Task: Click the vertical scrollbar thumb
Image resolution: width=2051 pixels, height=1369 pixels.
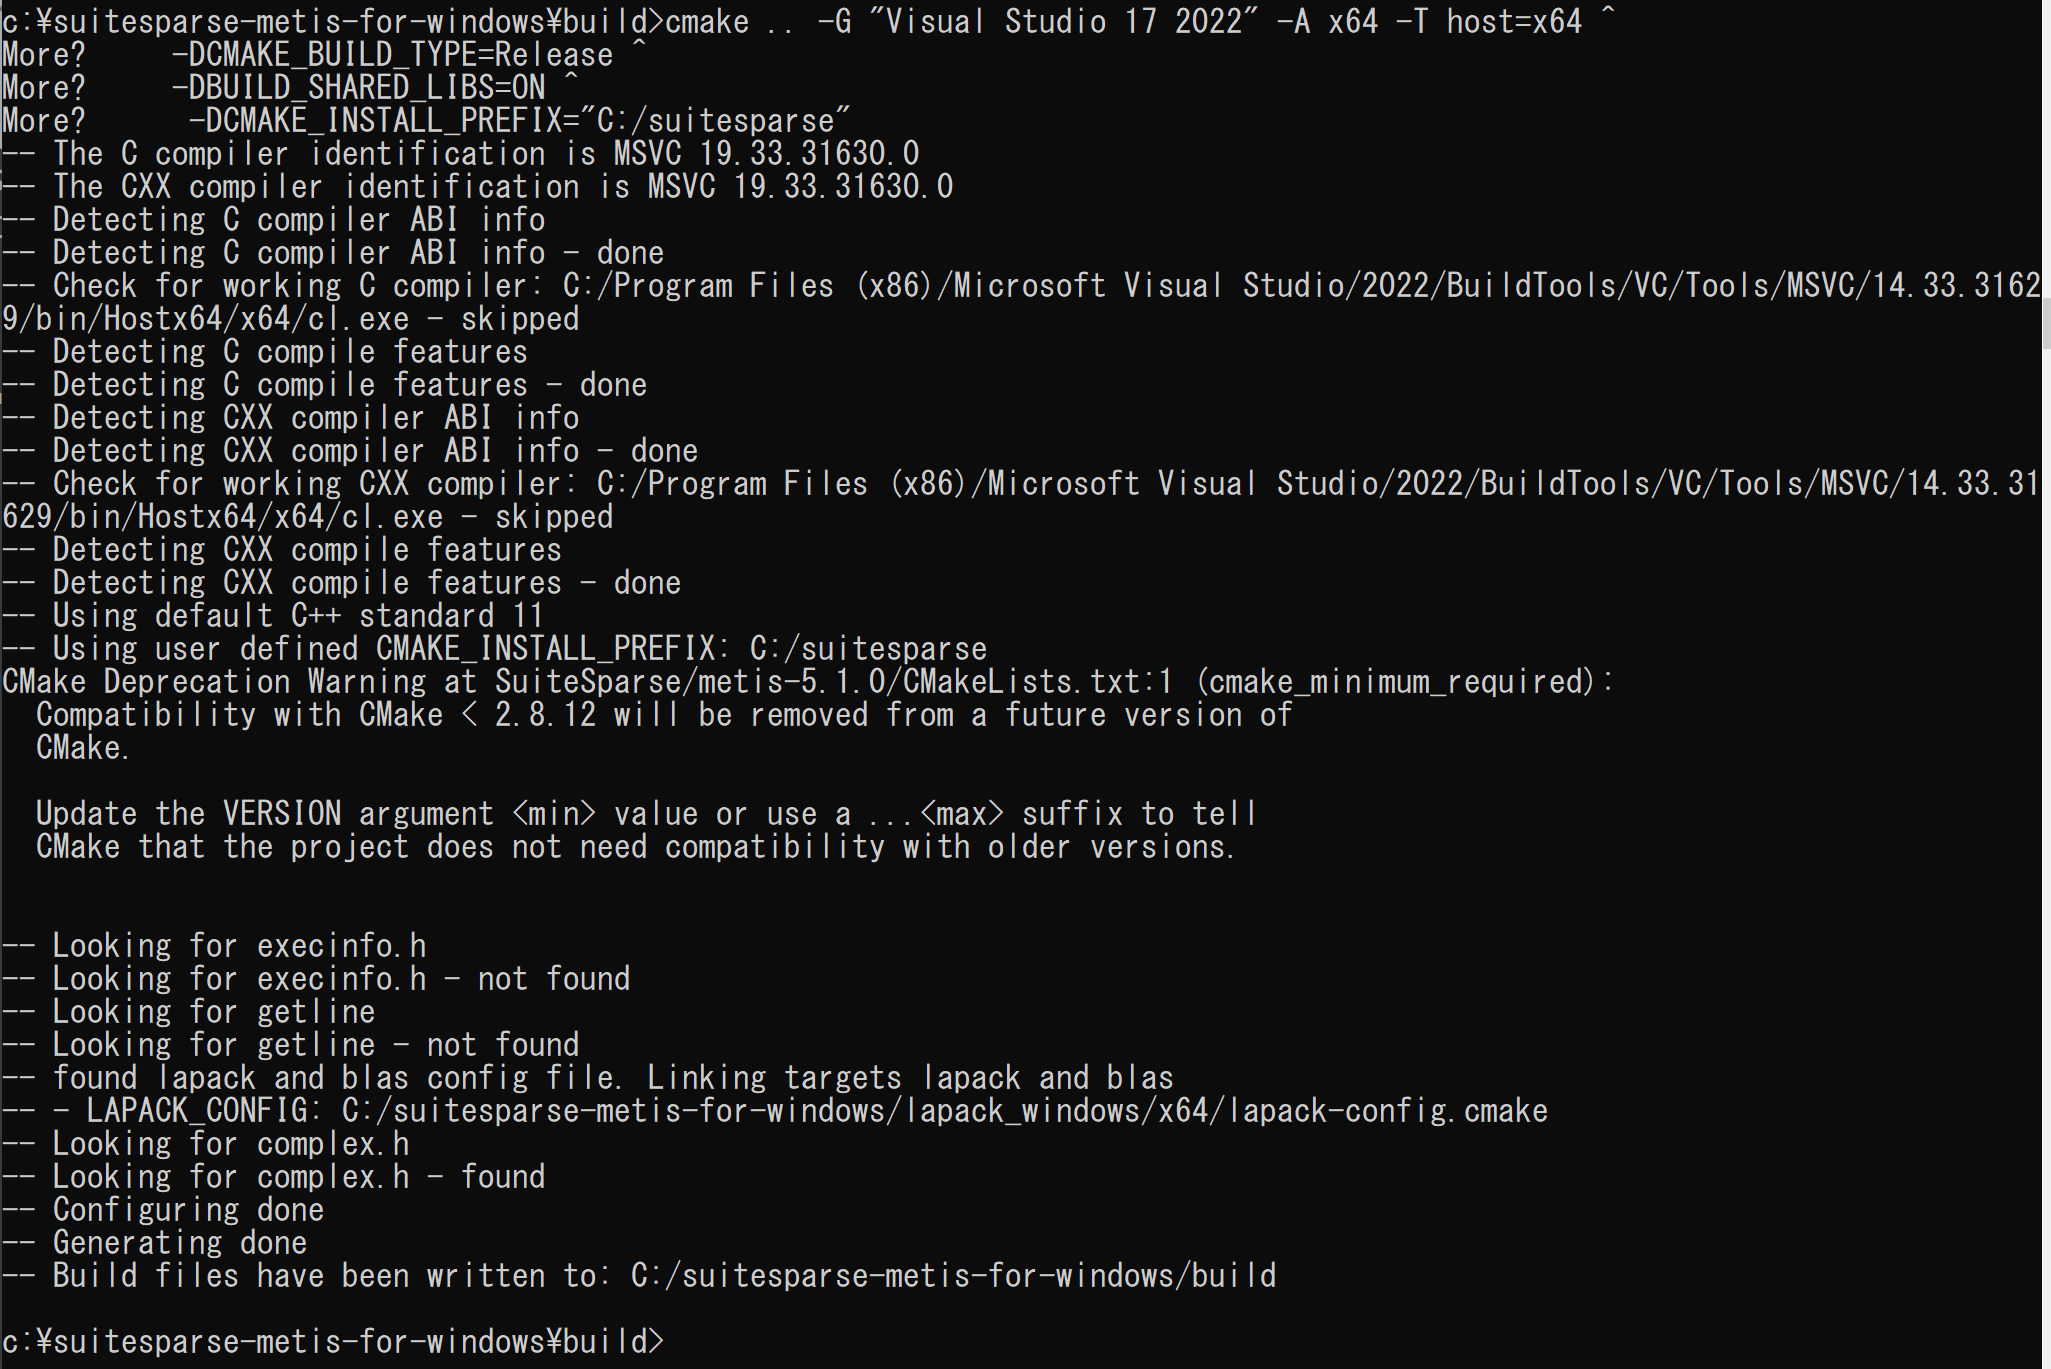Action: [x=2046, y=322]
